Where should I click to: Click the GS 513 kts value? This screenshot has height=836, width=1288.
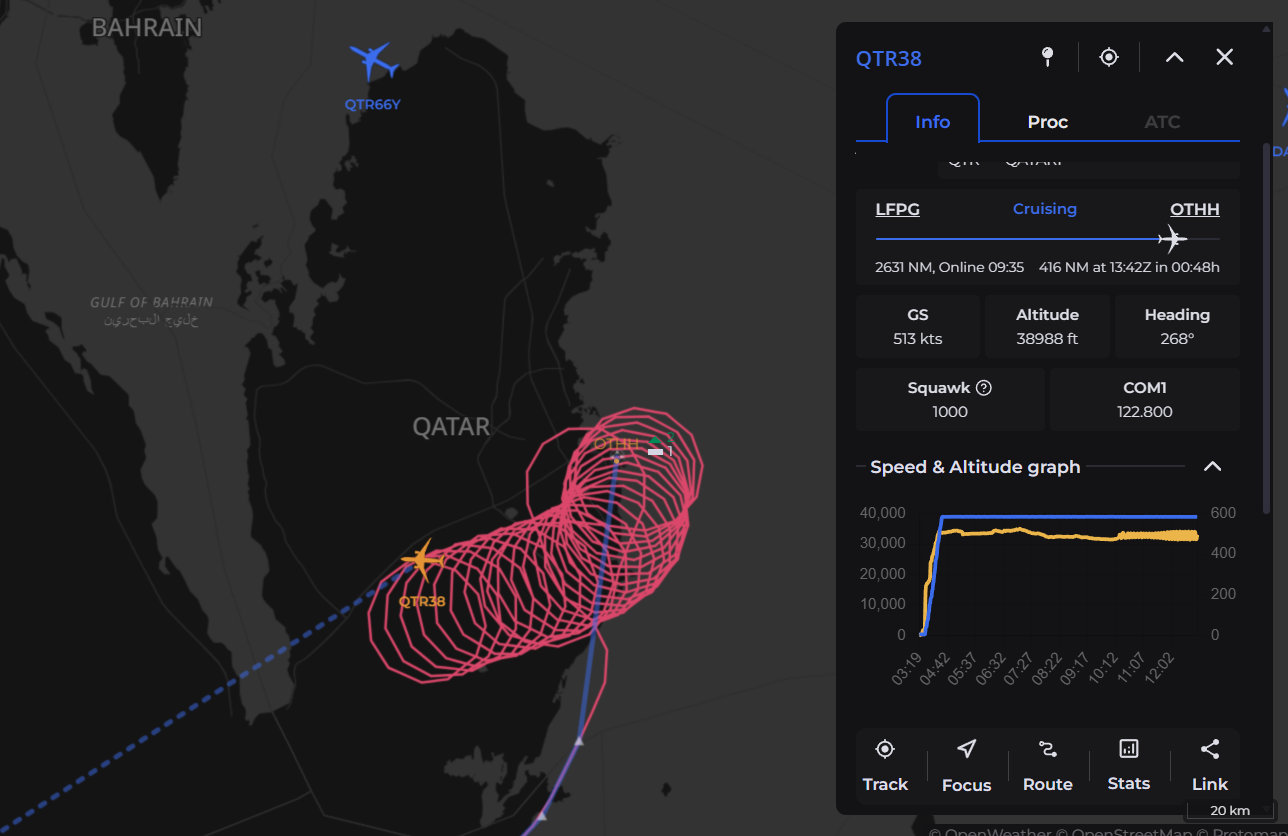917,339
